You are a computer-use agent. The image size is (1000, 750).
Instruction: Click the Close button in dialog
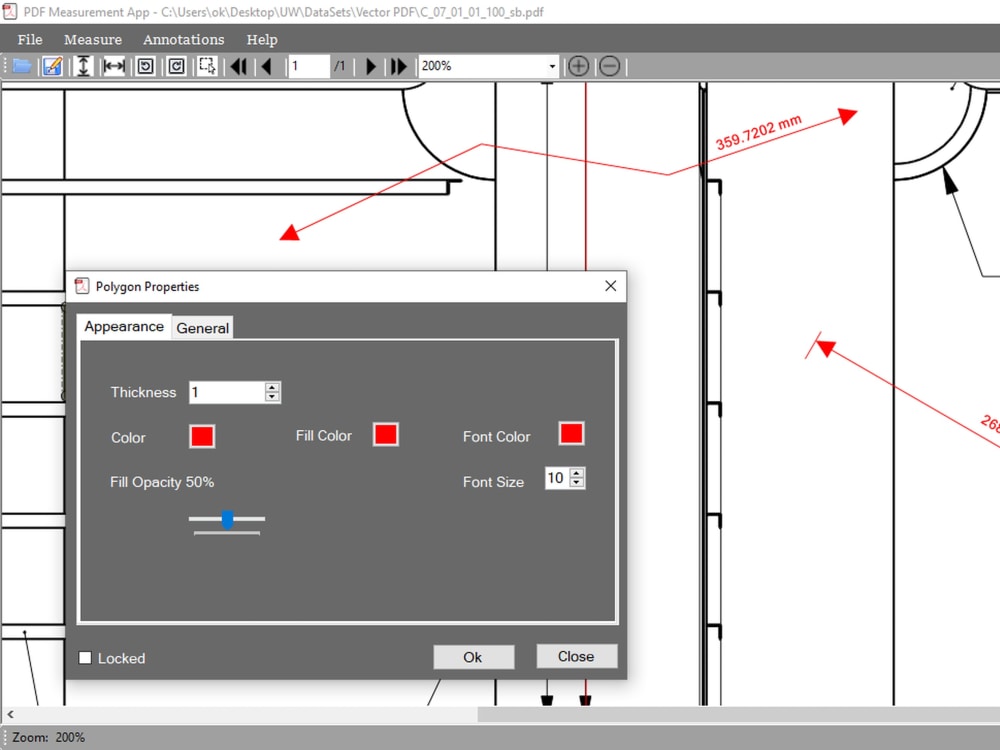[x=577, y=656]
